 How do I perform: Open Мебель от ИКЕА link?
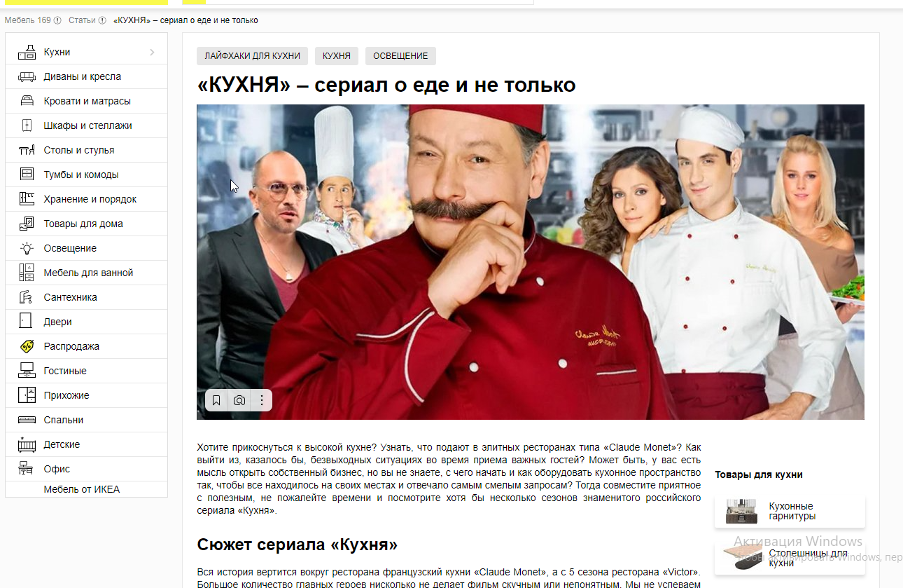click(82, 489)
